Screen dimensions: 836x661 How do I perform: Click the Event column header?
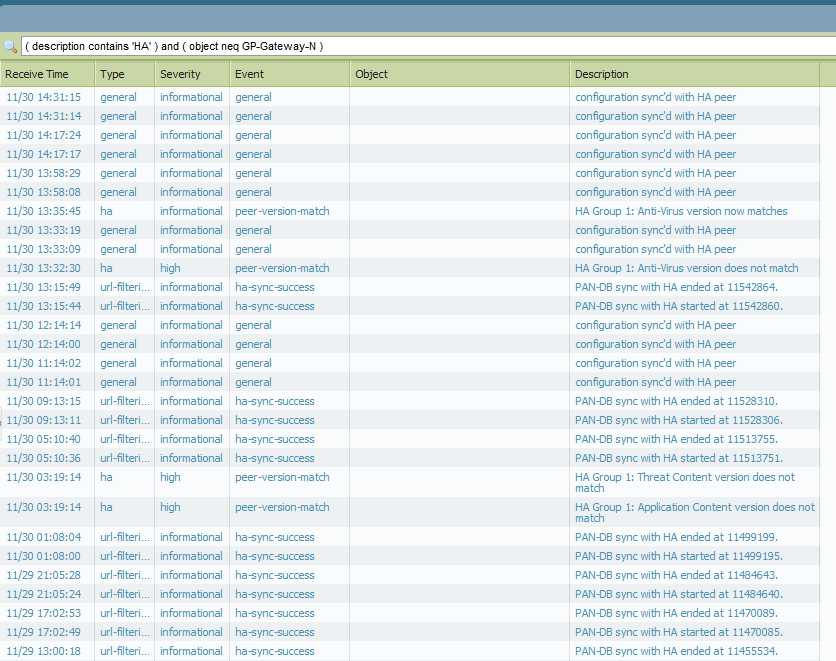pyautogui.click(x=249, y=74)
